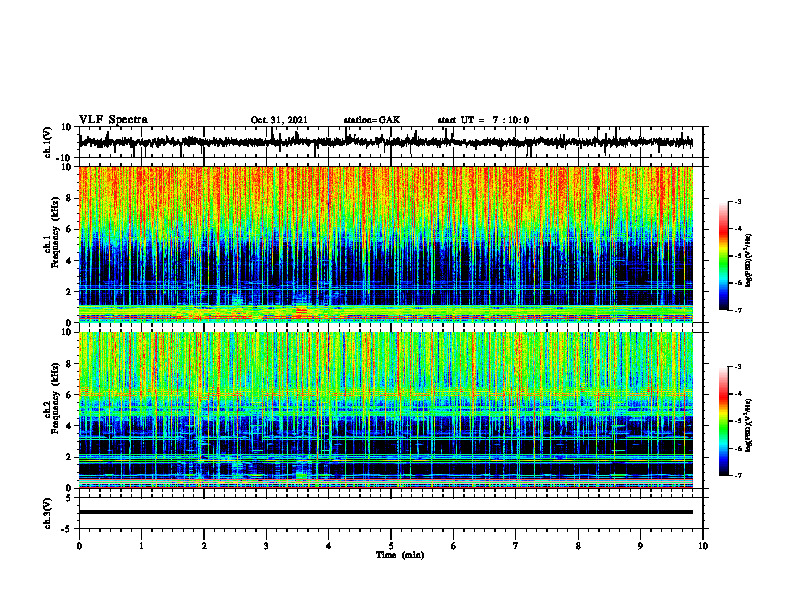Click time axis tick label "4"
This screenshot has height=612, width=792.
[329, 546]
